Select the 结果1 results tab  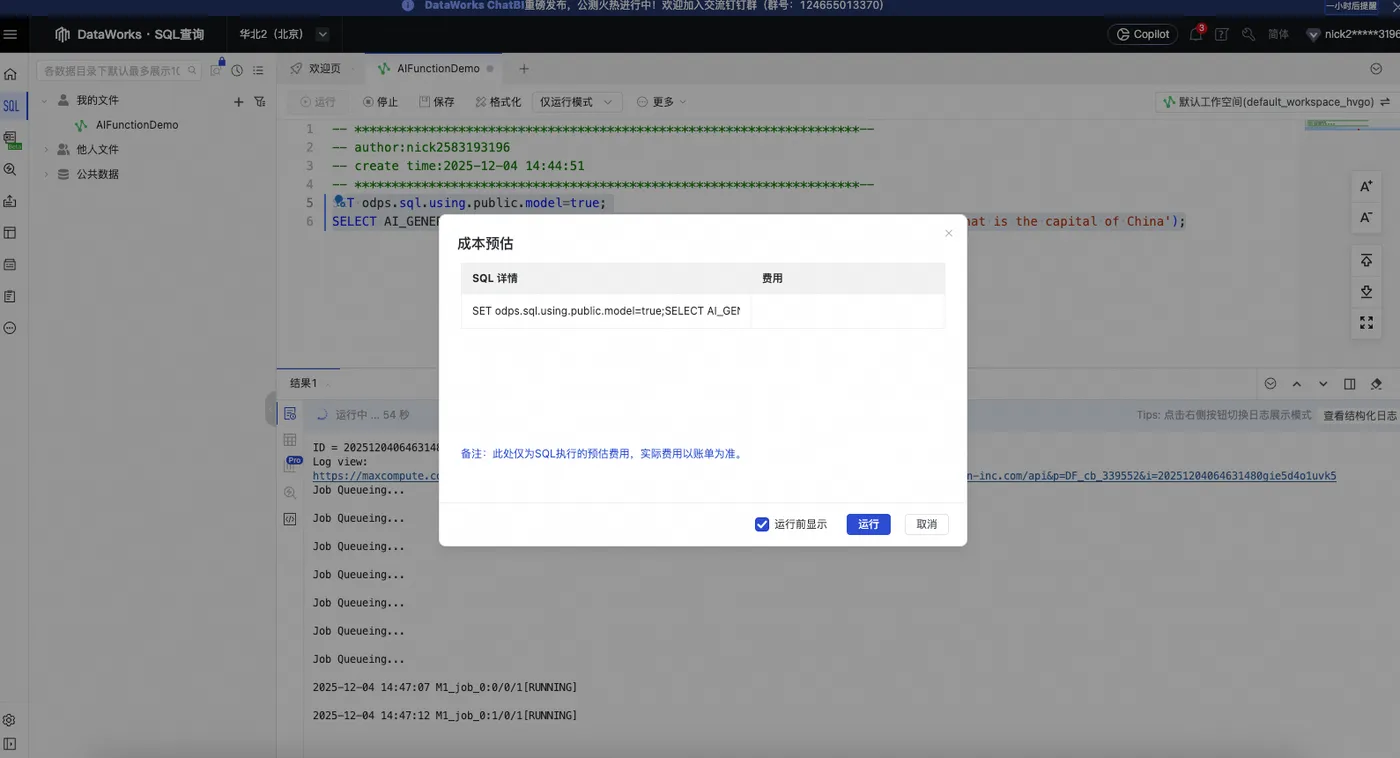[x=303, y=383]
